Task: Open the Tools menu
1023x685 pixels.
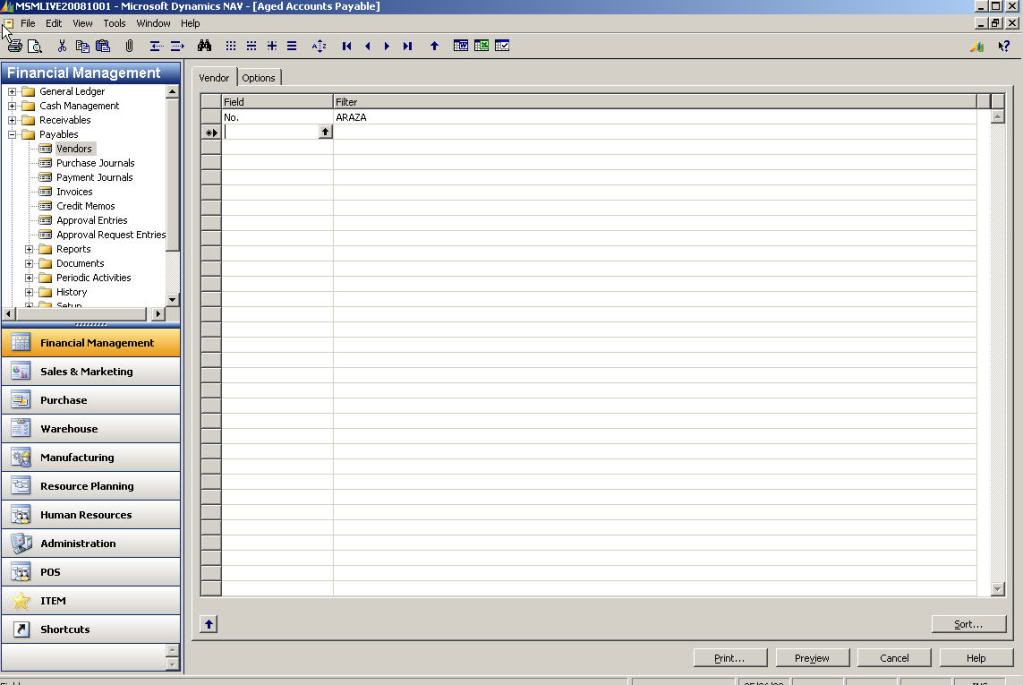Action: (114, 23)
